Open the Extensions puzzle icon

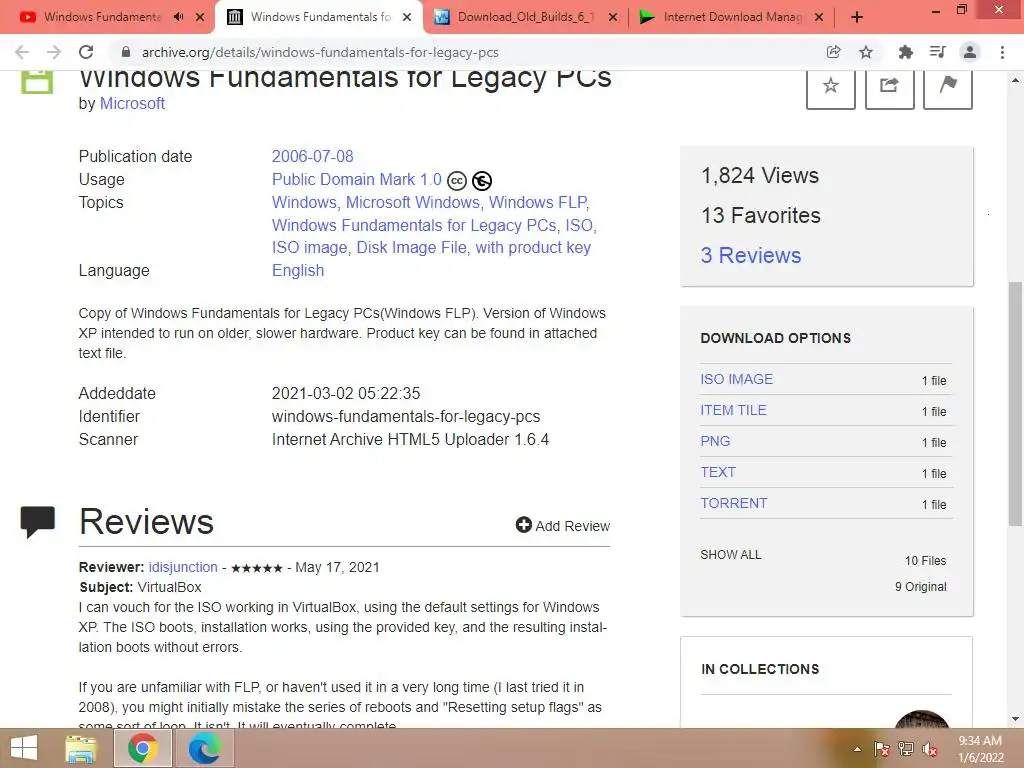pos(905,52)
